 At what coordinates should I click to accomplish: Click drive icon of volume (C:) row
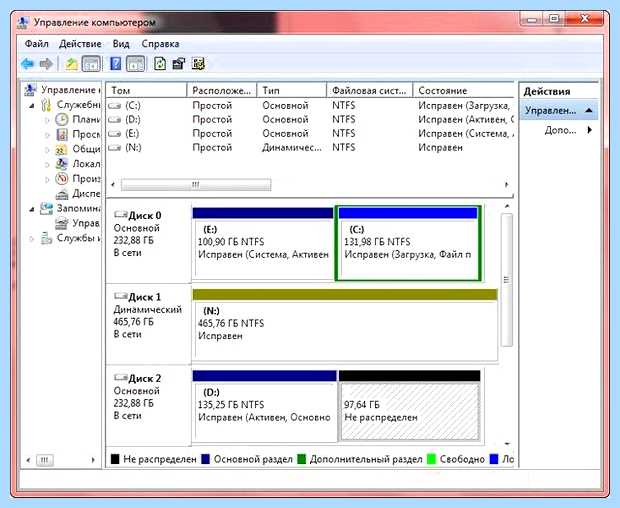[x=115, y=106]
